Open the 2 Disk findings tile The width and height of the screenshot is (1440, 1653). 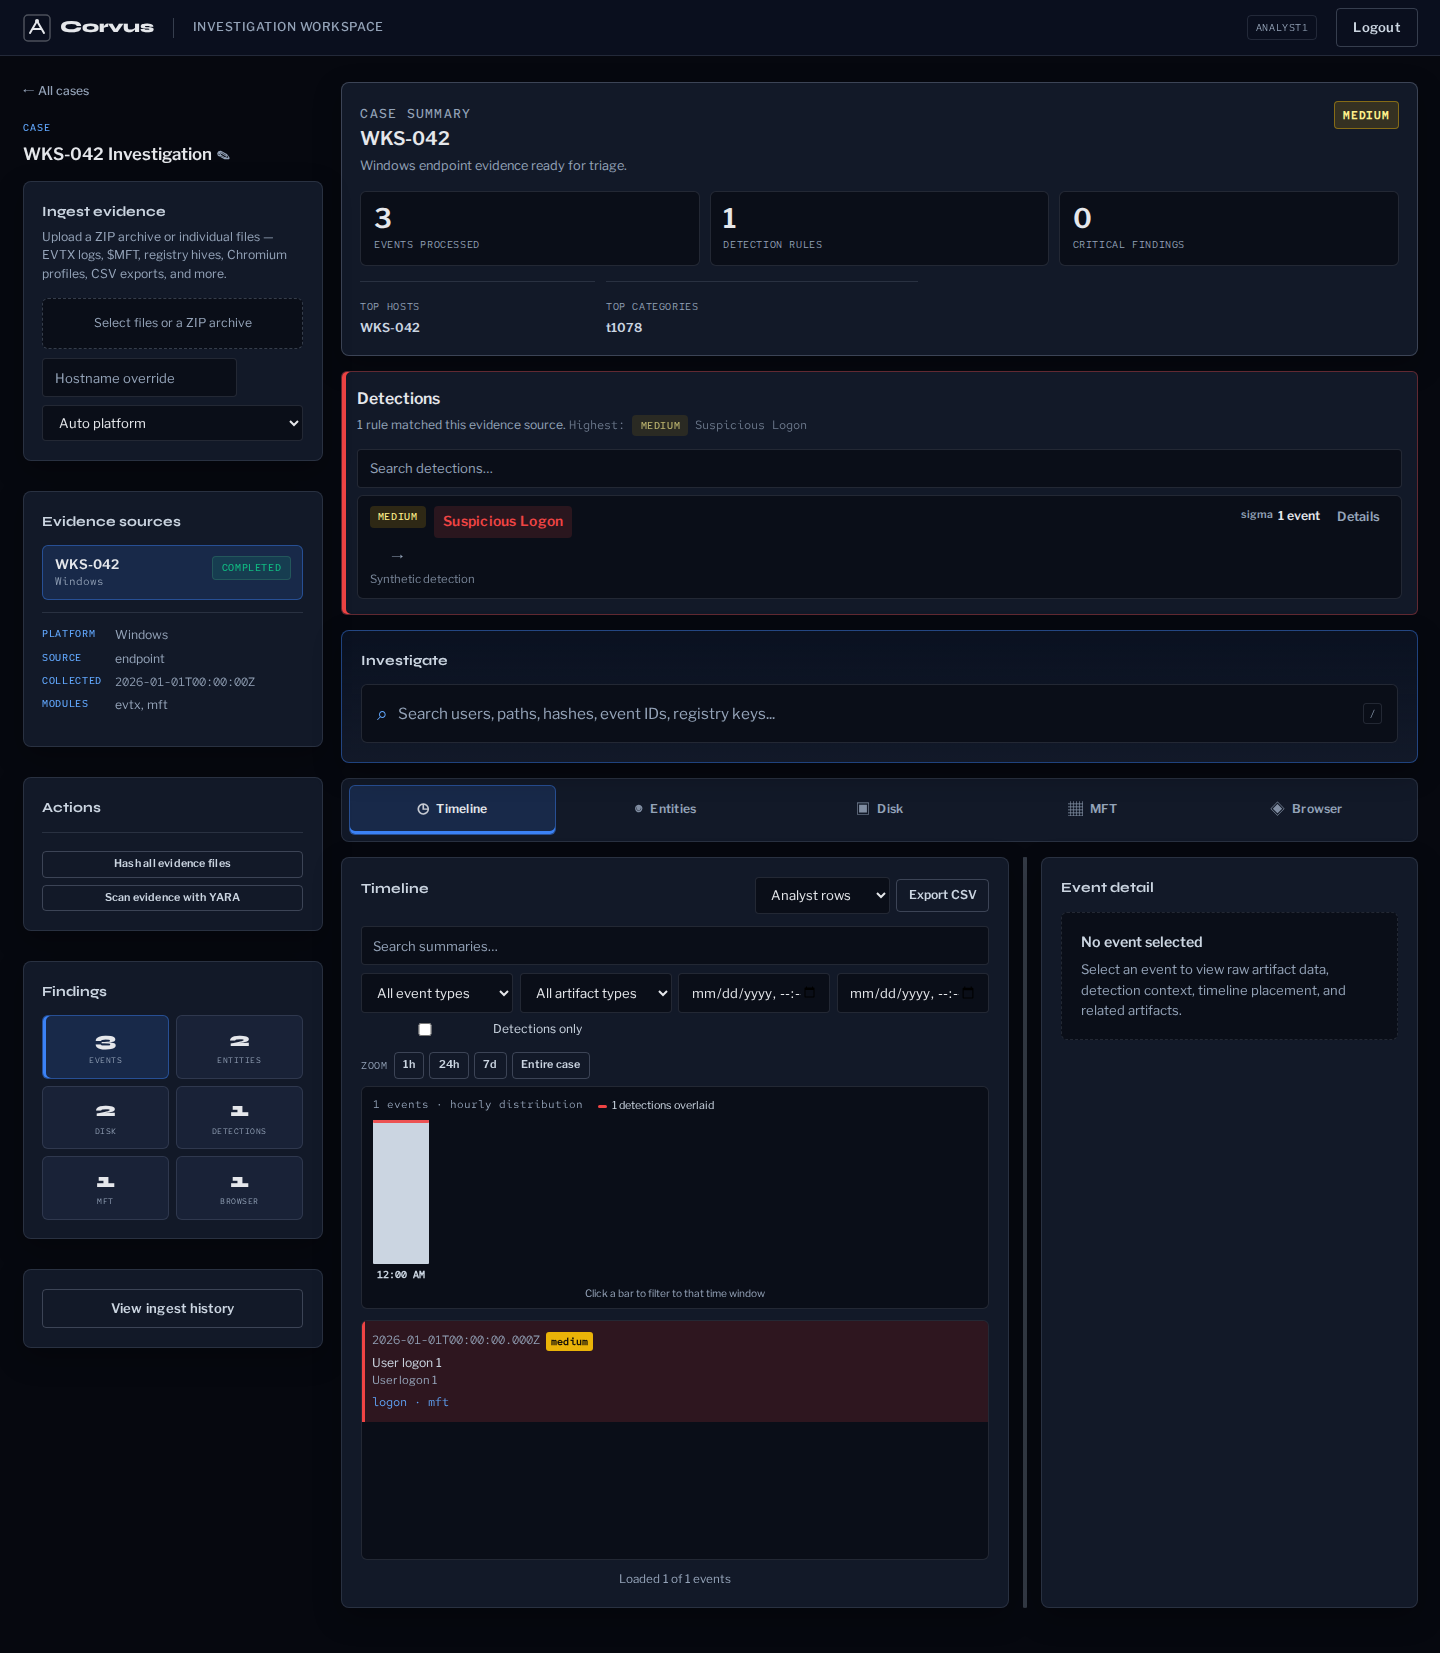pyautogui.click(x=105, y=1118)
